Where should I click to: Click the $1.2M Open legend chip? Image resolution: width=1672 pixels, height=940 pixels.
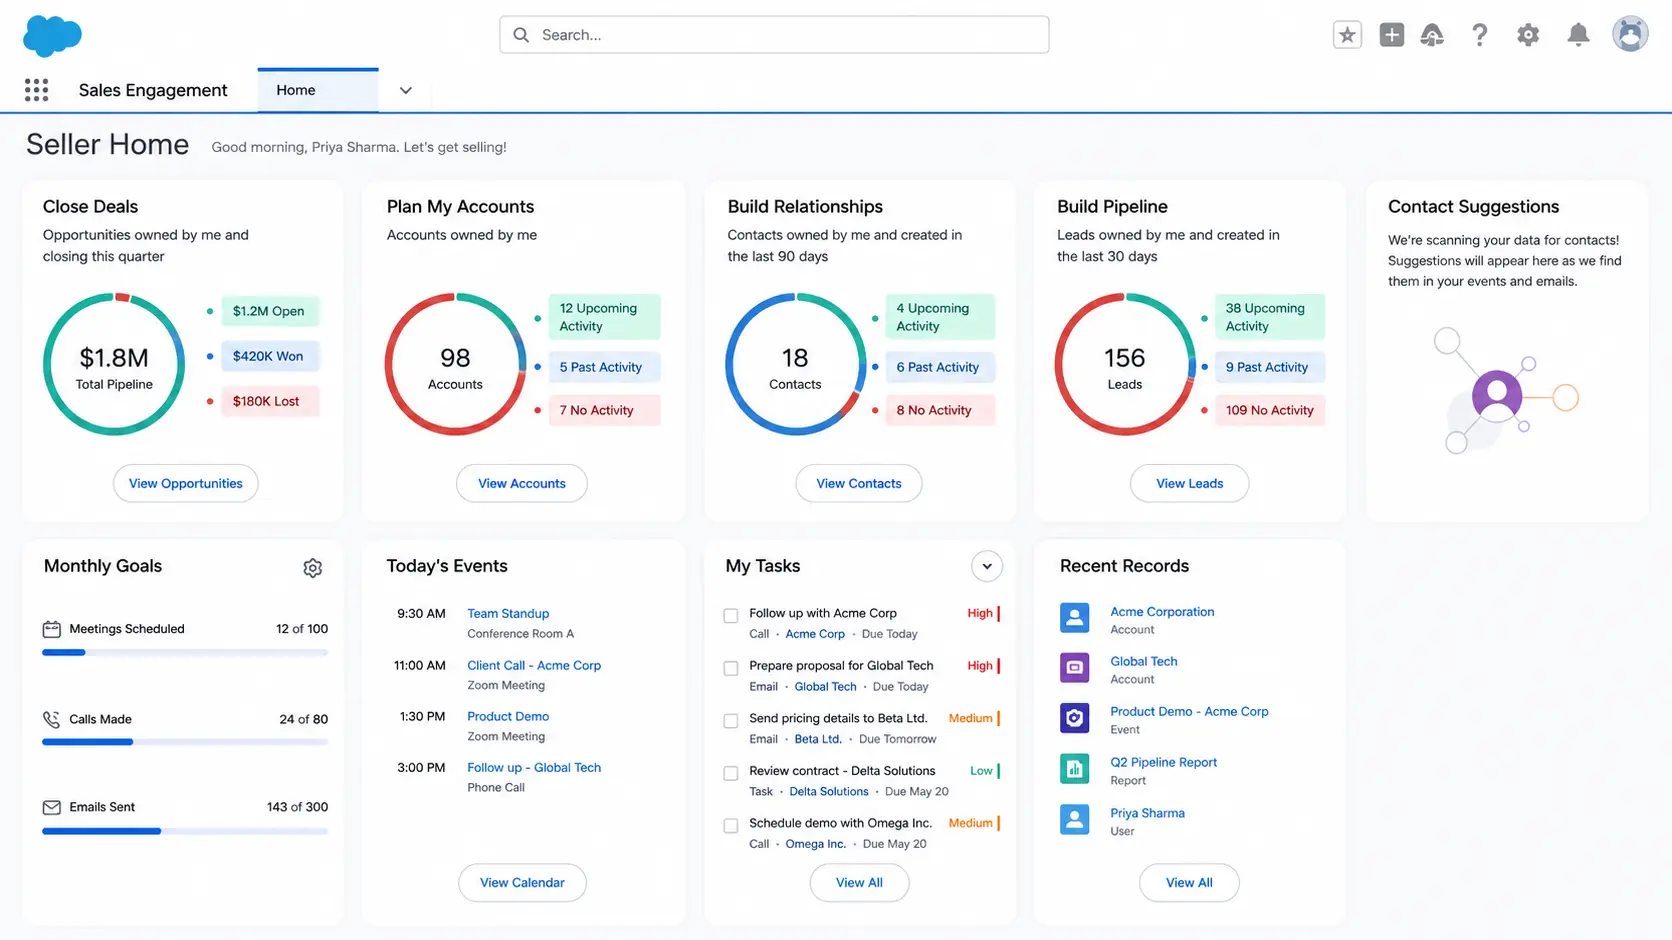coord(269,311)
